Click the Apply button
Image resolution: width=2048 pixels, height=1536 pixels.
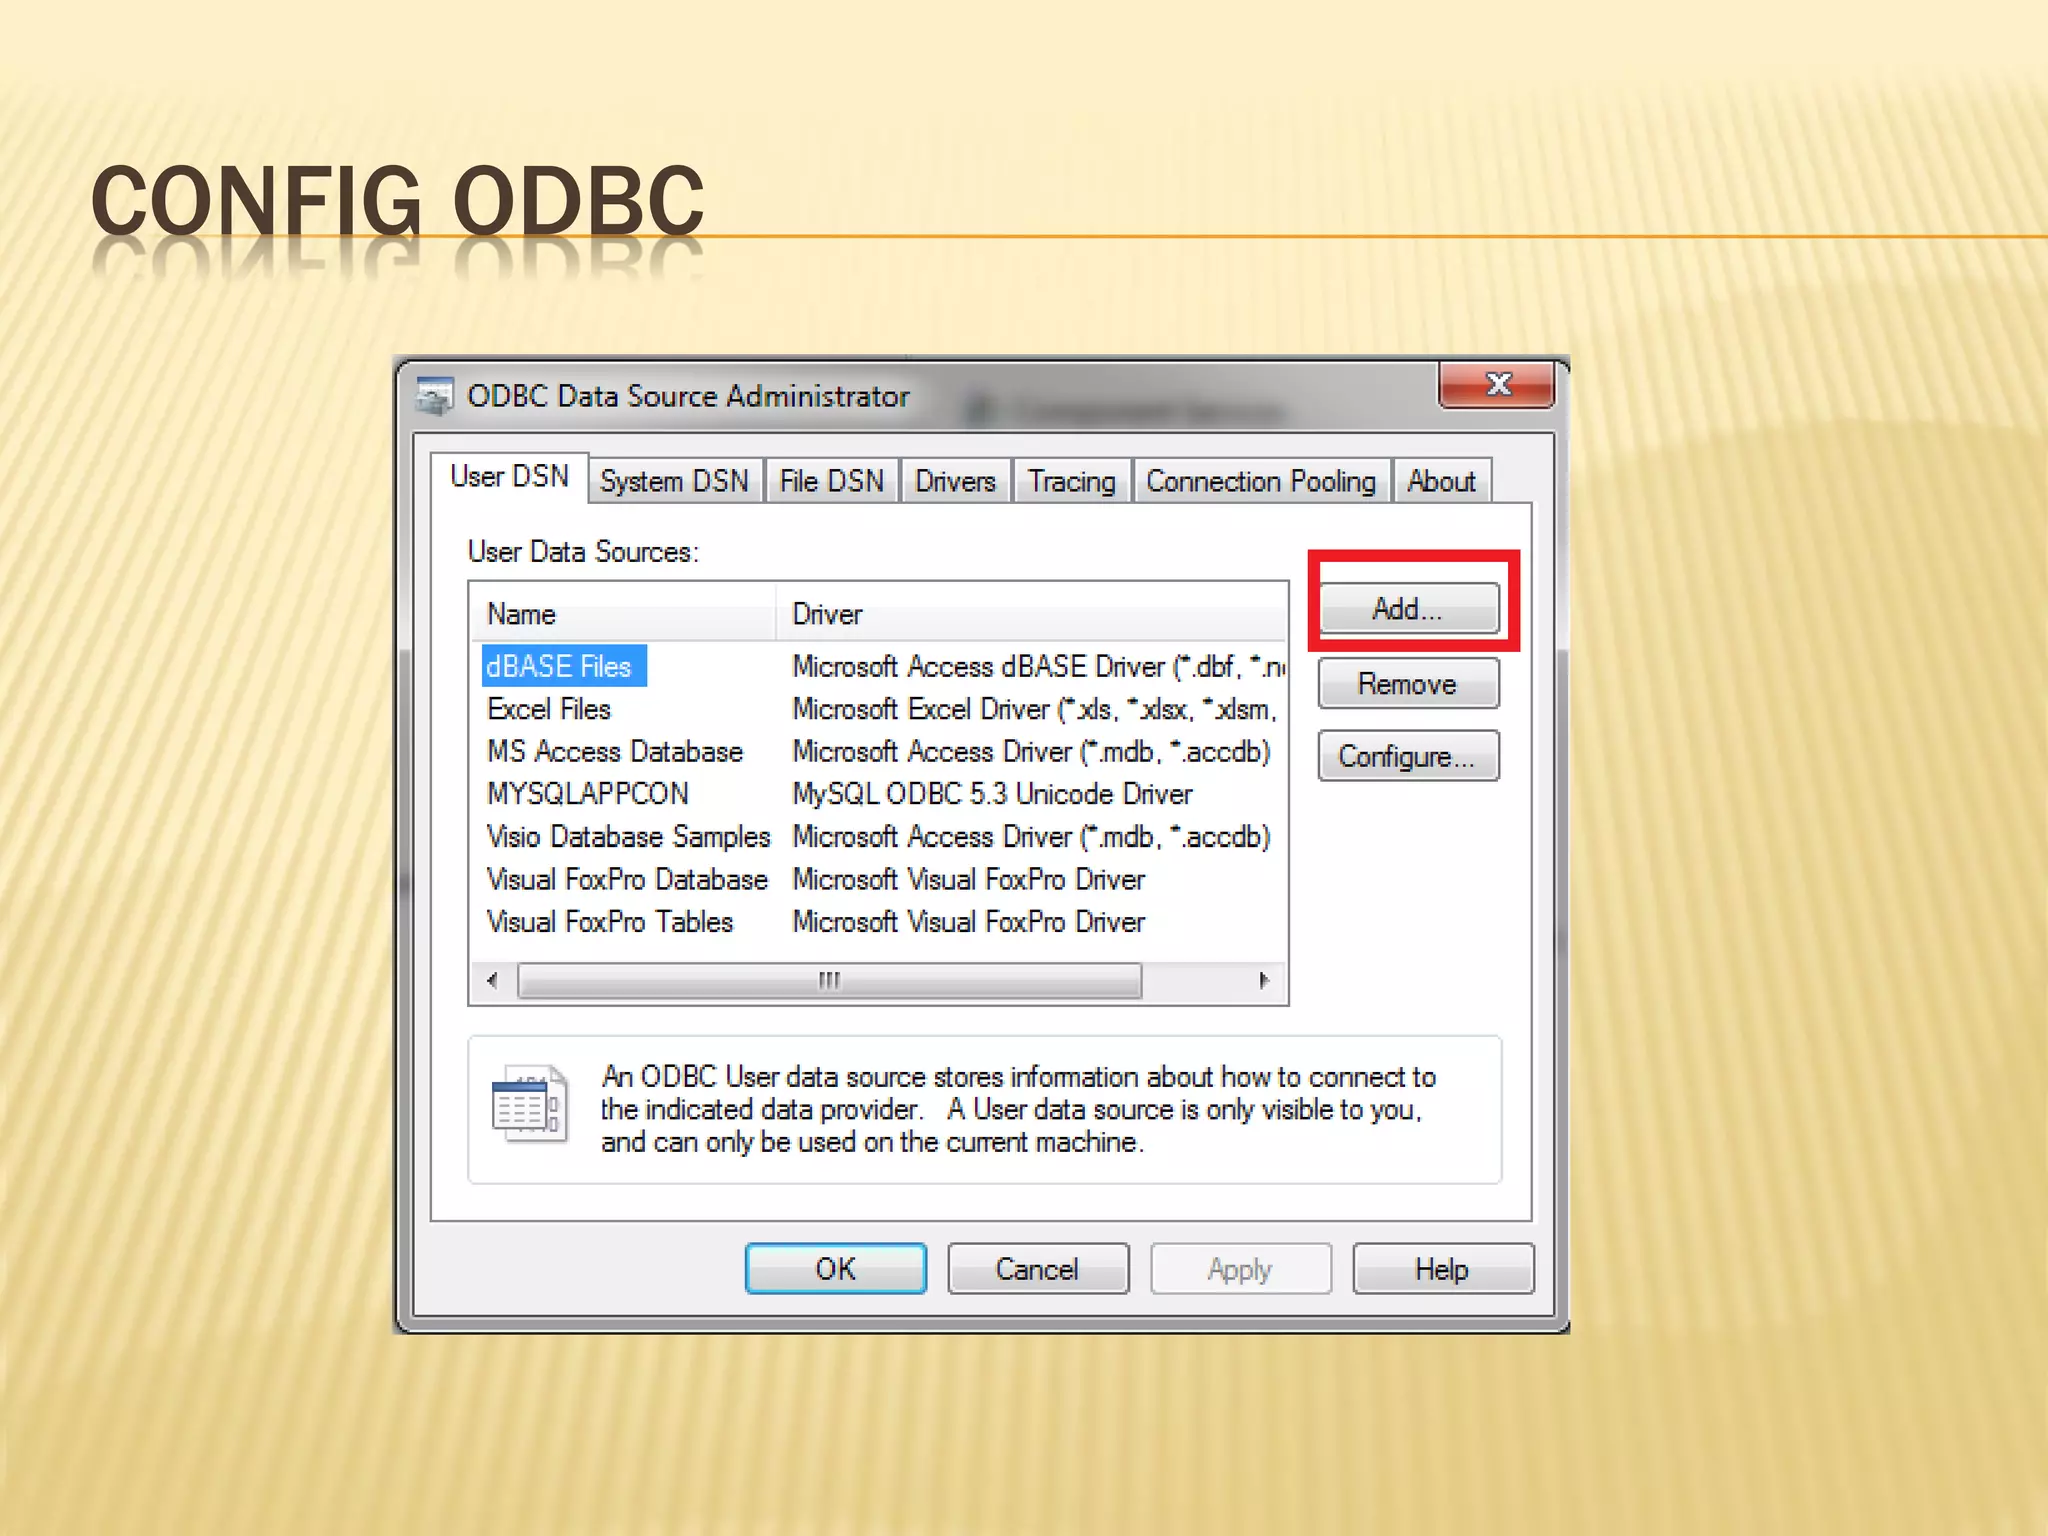(x=1240, y=1269)
